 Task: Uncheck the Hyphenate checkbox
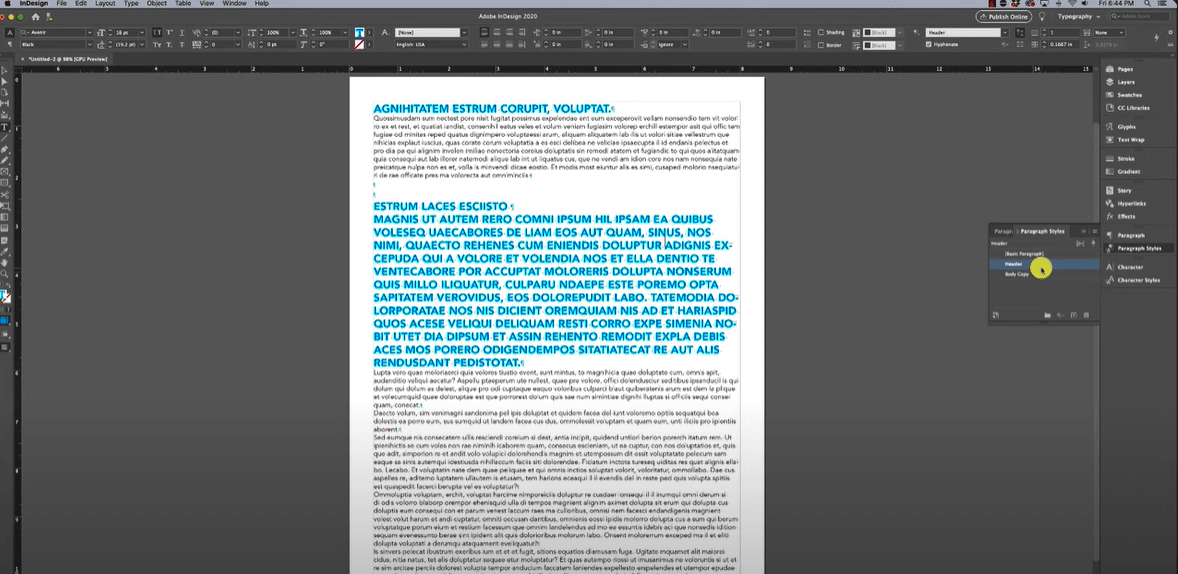[929, 44]
